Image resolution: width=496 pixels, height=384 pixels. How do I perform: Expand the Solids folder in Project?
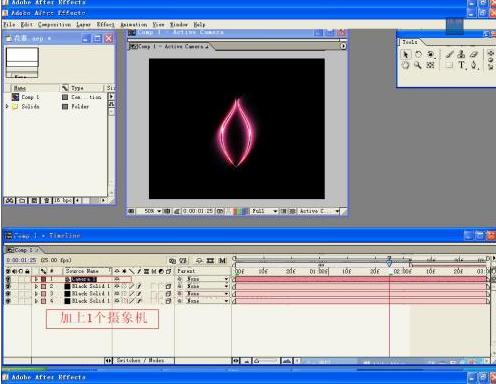point(7,106)
